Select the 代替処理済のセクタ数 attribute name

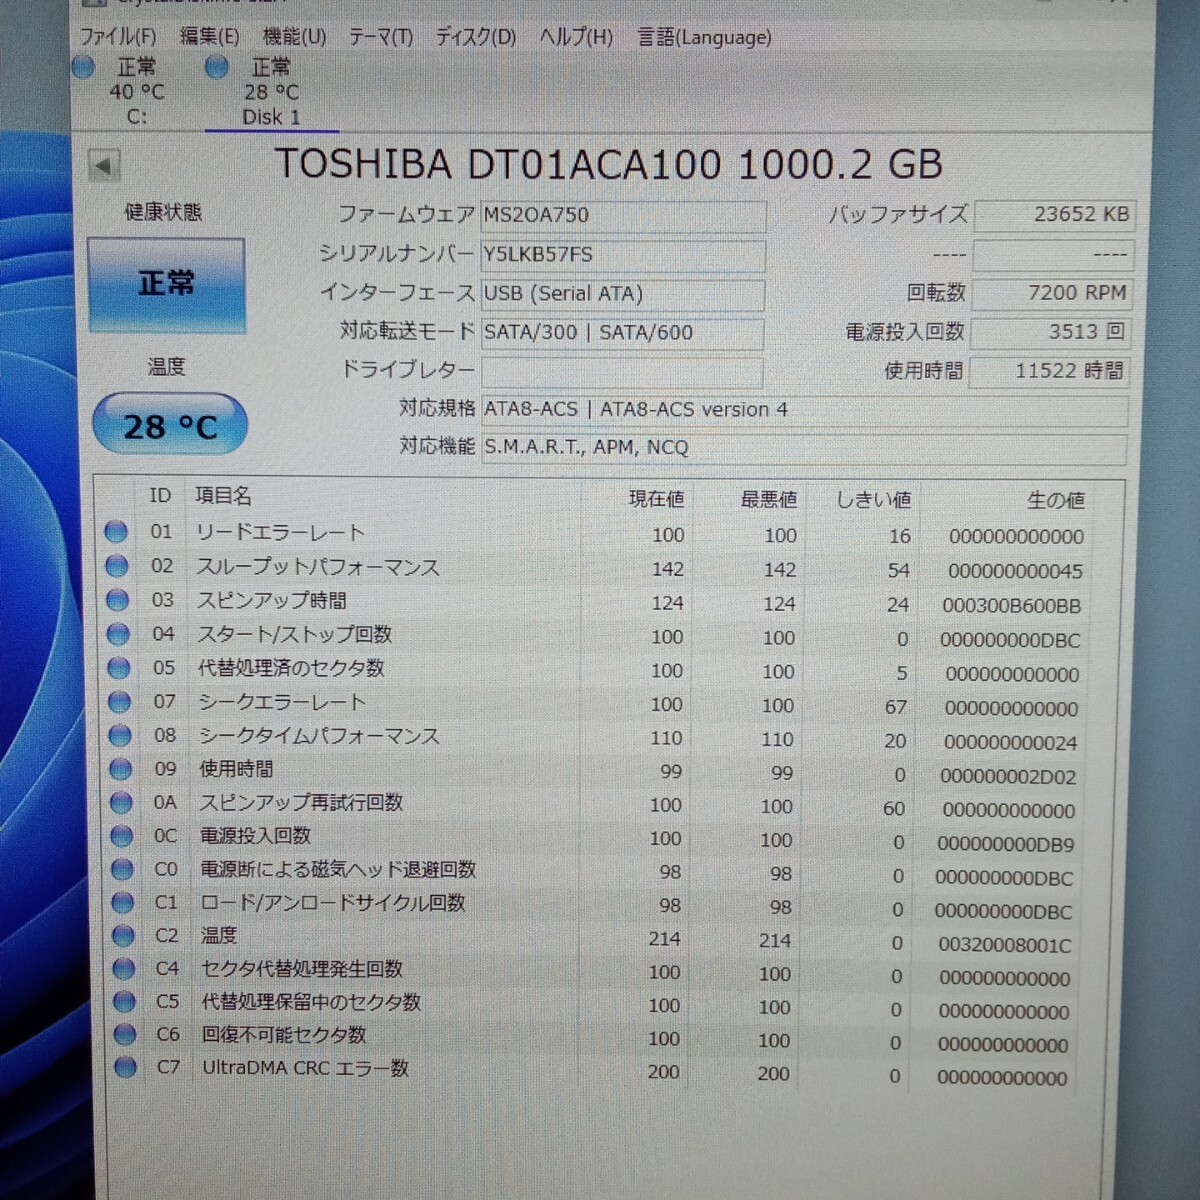pyautogui.click(x=291, y=668)
